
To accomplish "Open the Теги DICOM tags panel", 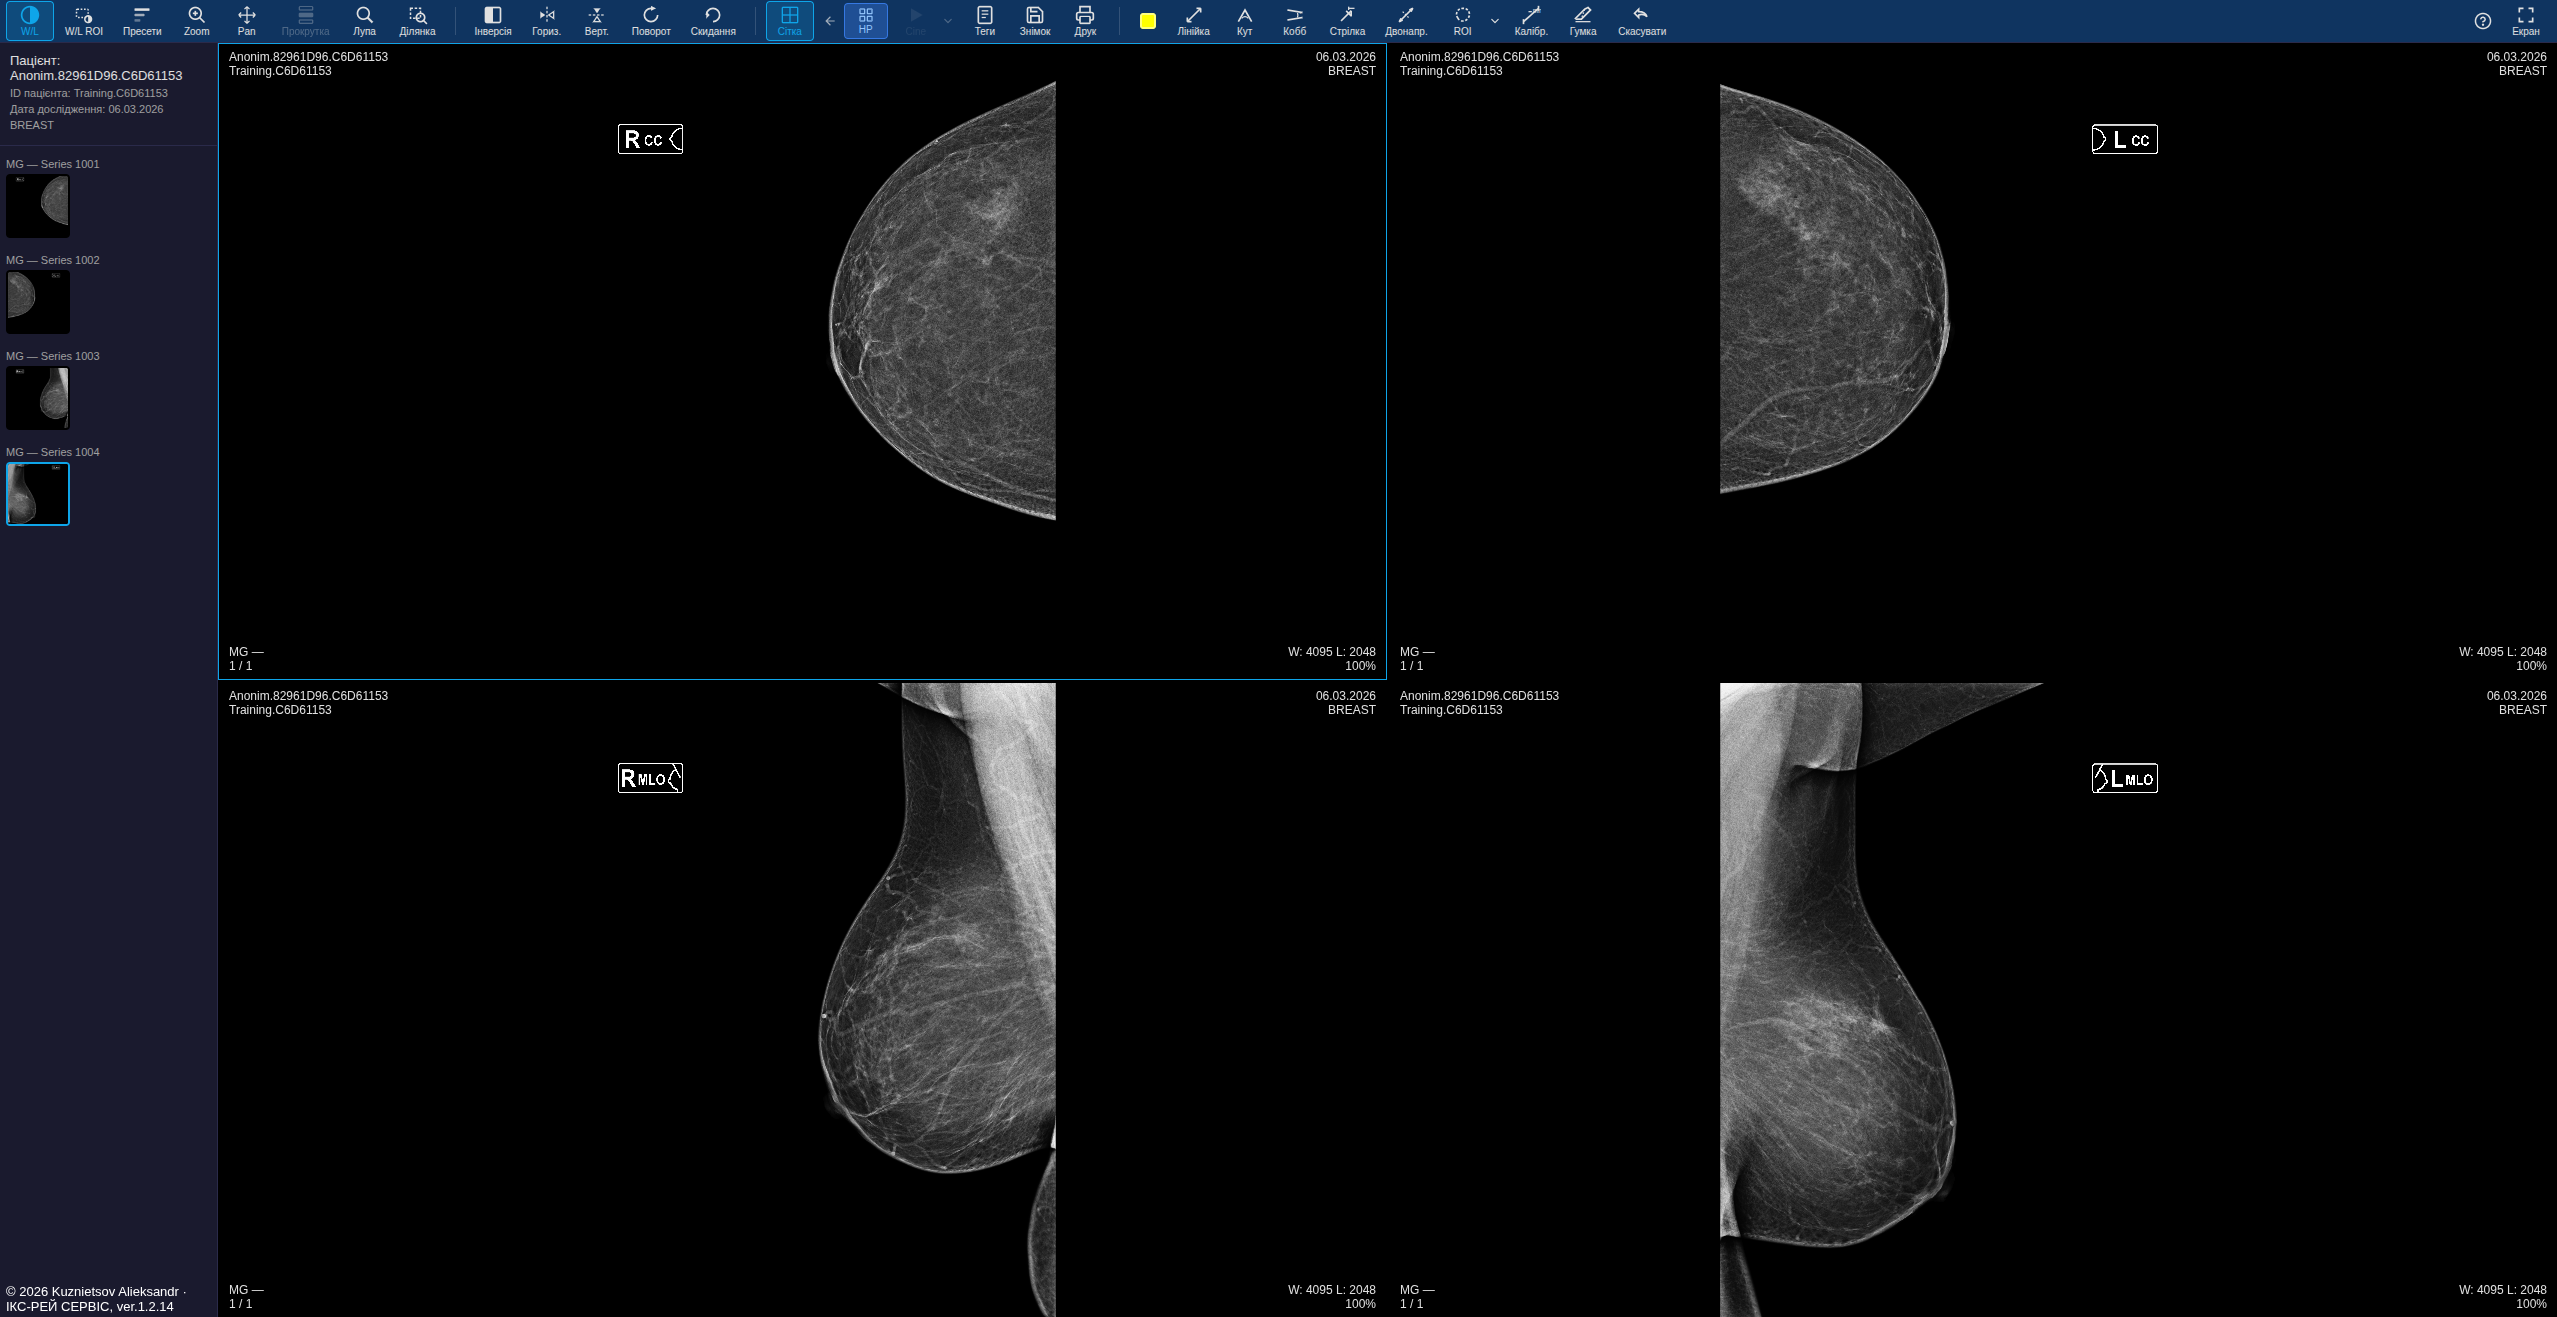I will pos(985,21).
